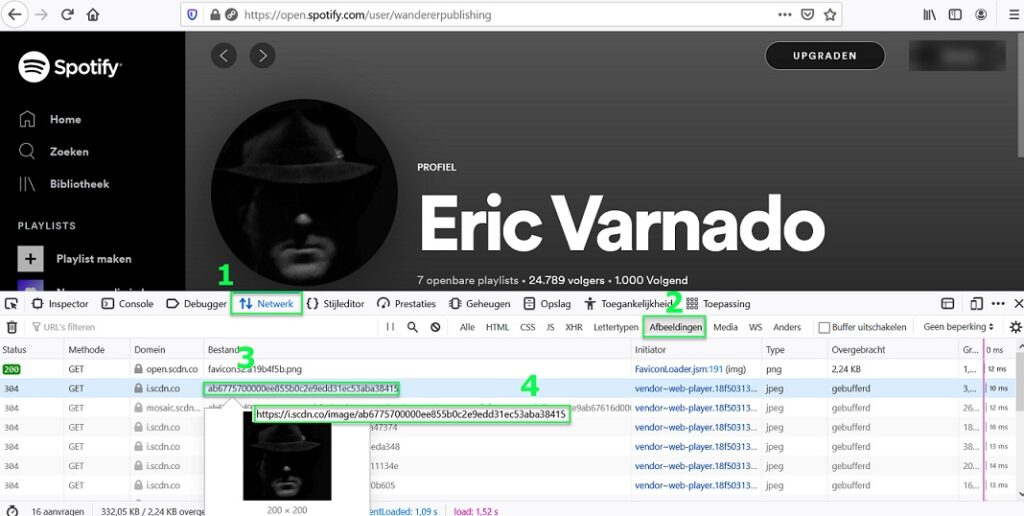Filter requests by Afbeeldingen
Image resolution: width=1024 pixels, height=516 pixels.
(675, 327)
